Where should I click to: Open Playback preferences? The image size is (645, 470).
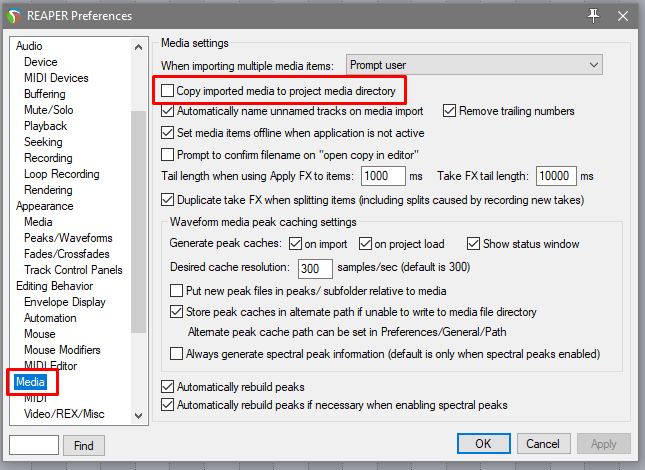coord(45,126)
